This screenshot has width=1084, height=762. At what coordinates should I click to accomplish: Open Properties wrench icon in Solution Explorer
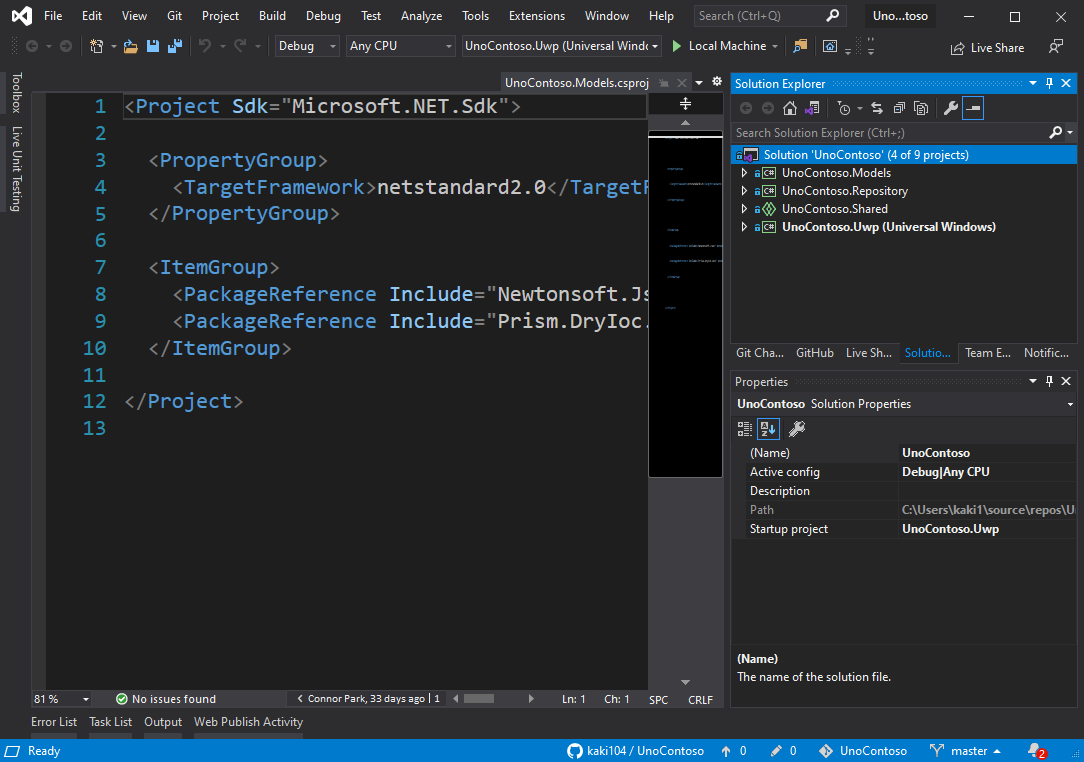pyautogui.click(x=951, y=108)
